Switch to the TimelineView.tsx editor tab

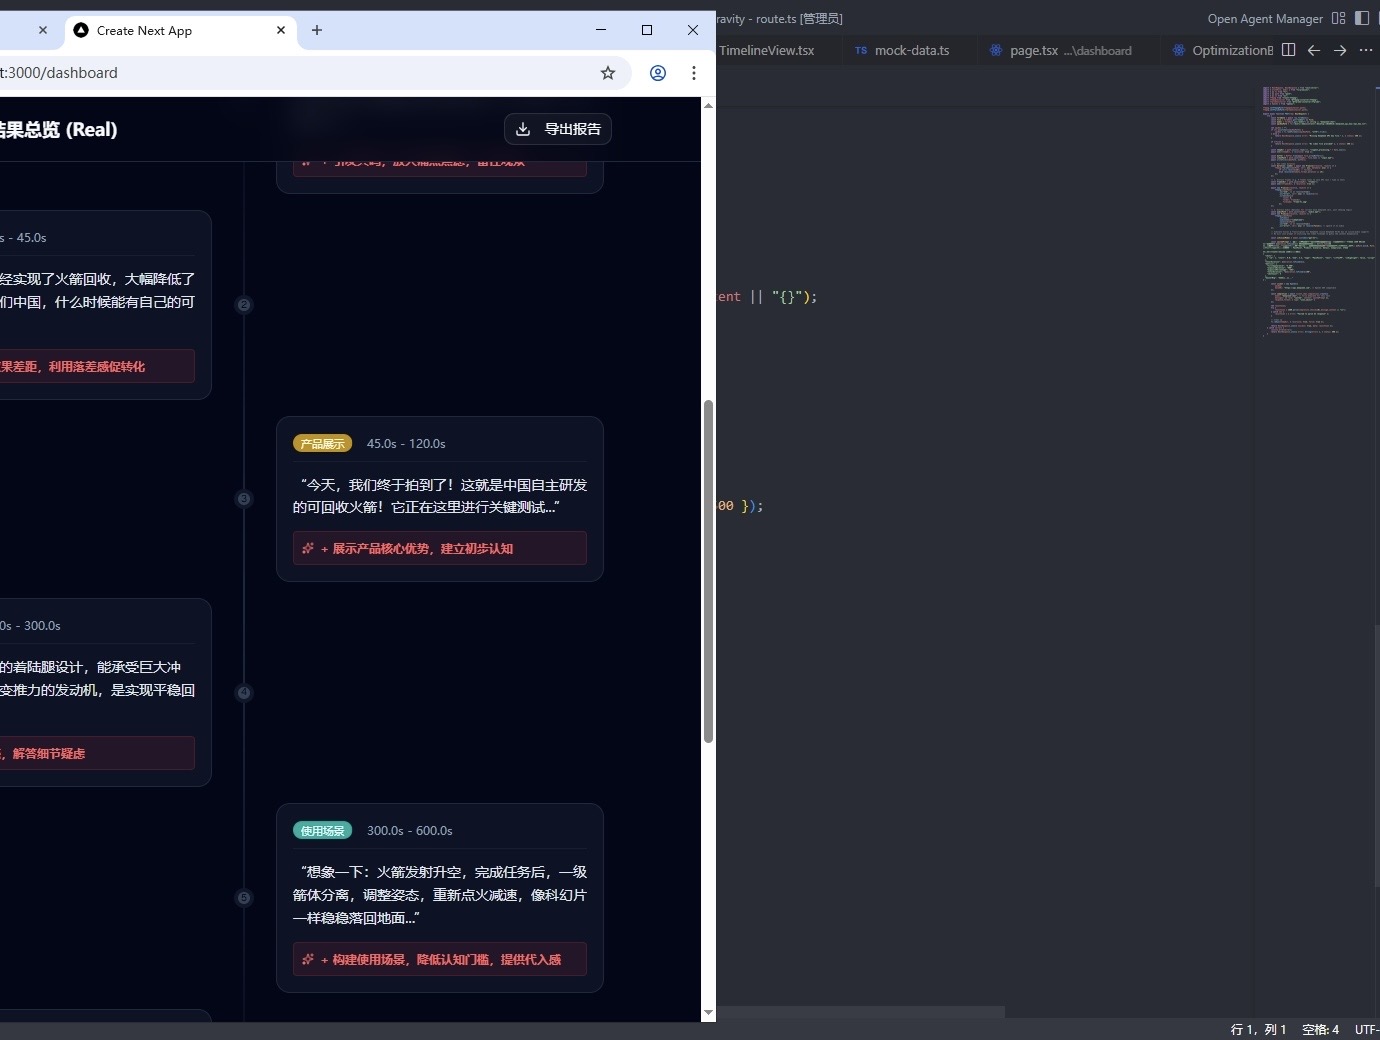[766, 50]
